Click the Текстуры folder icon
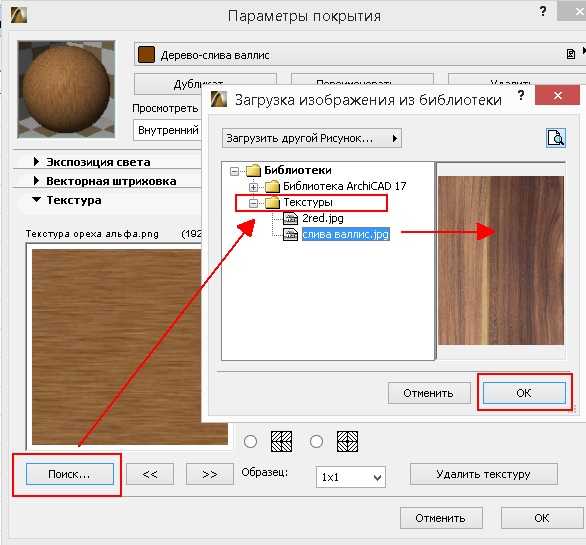This screenshot has width=586, height=545. (272, 203)
